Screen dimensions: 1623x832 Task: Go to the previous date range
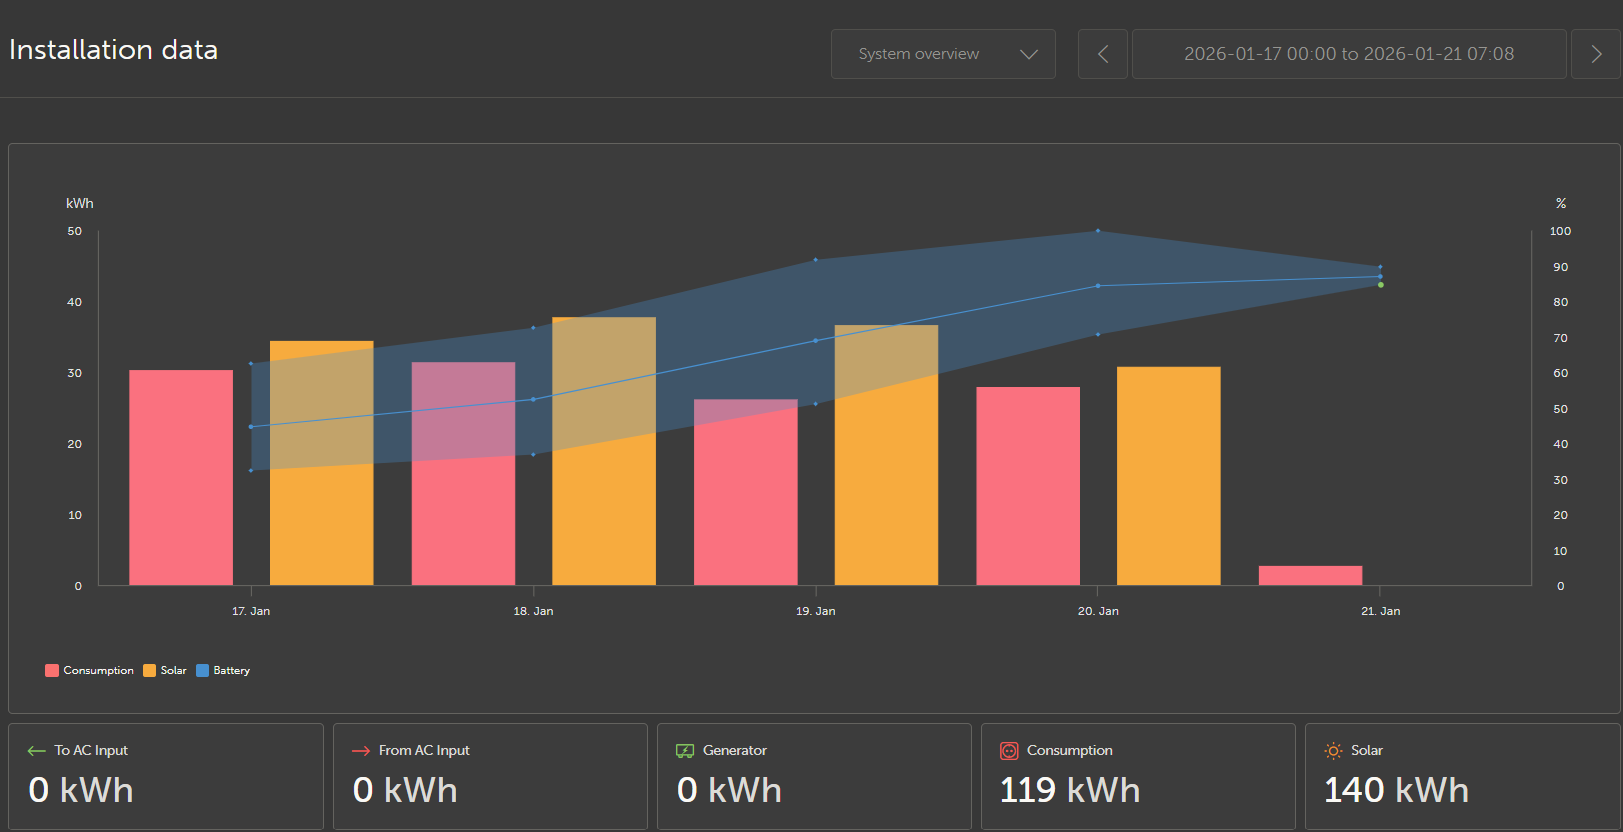tap(1103, 54)
